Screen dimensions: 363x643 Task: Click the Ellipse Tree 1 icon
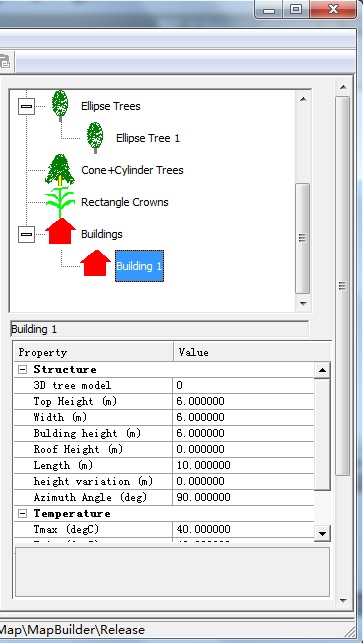tap(95, 138)
